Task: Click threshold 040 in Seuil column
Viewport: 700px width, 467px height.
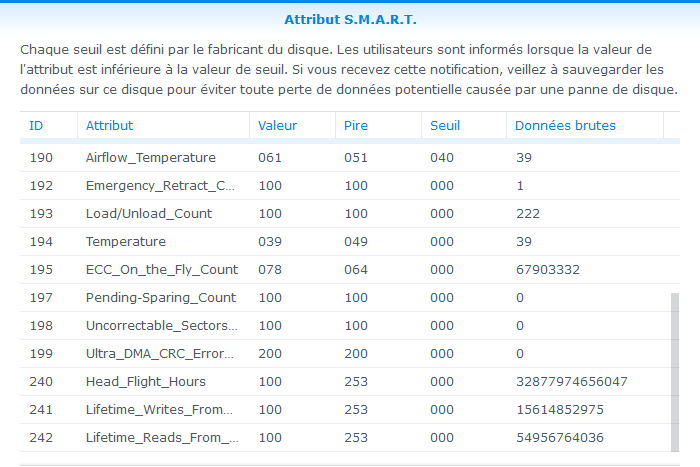Action: [x=442, y=158]
